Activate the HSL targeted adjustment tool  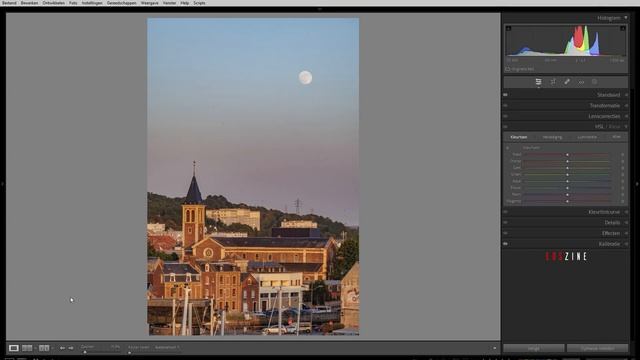pos(508,148)
